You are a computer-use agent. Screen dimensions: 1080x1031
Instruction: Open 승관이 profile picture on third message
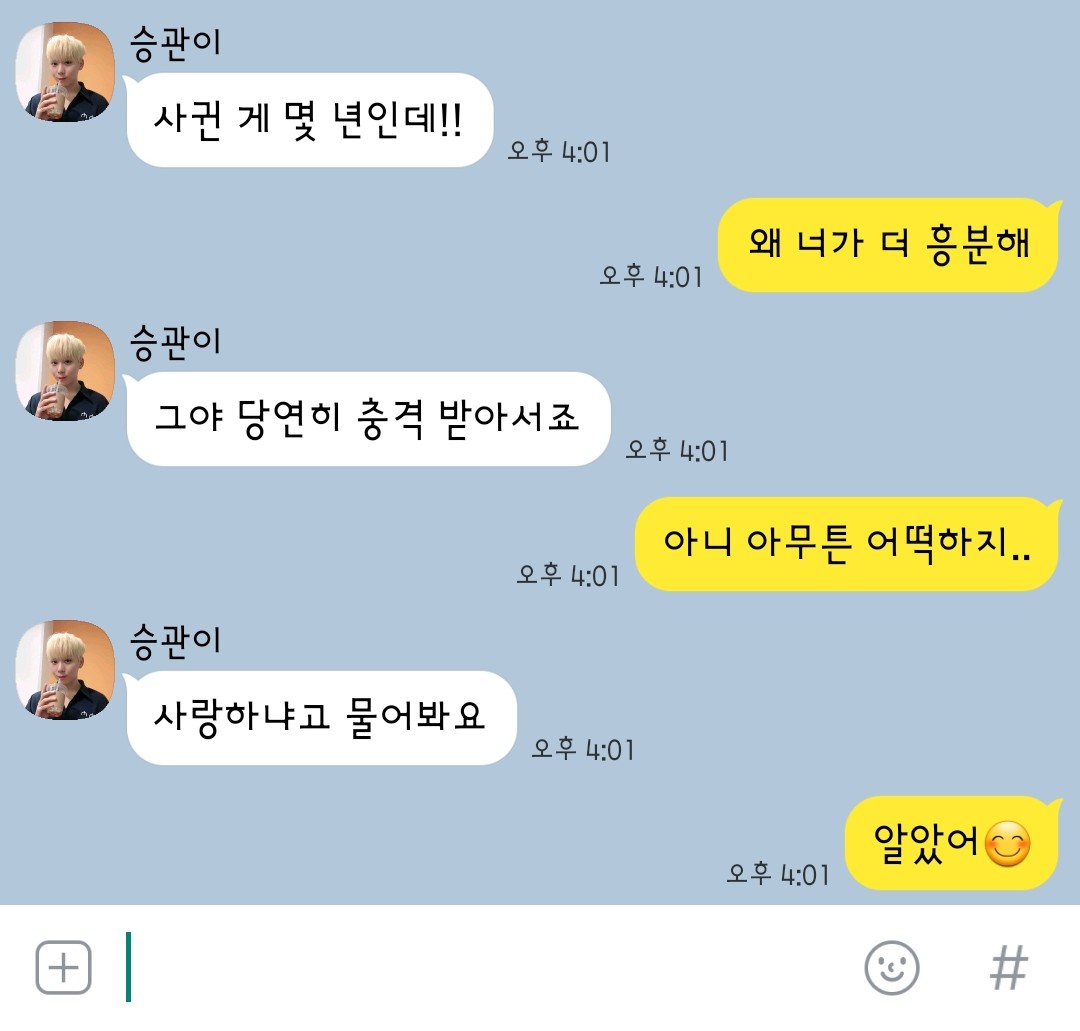(65, 669)
